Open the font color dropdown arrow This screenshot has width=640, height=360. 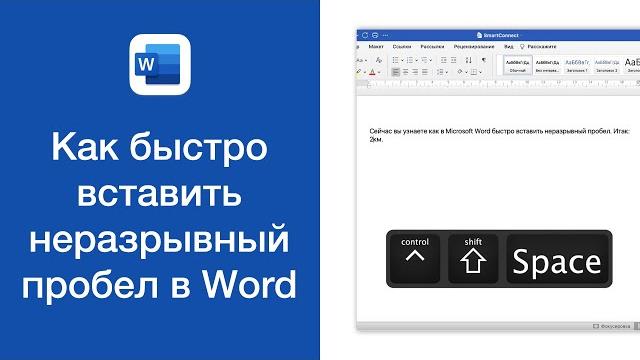coord(379,73)
